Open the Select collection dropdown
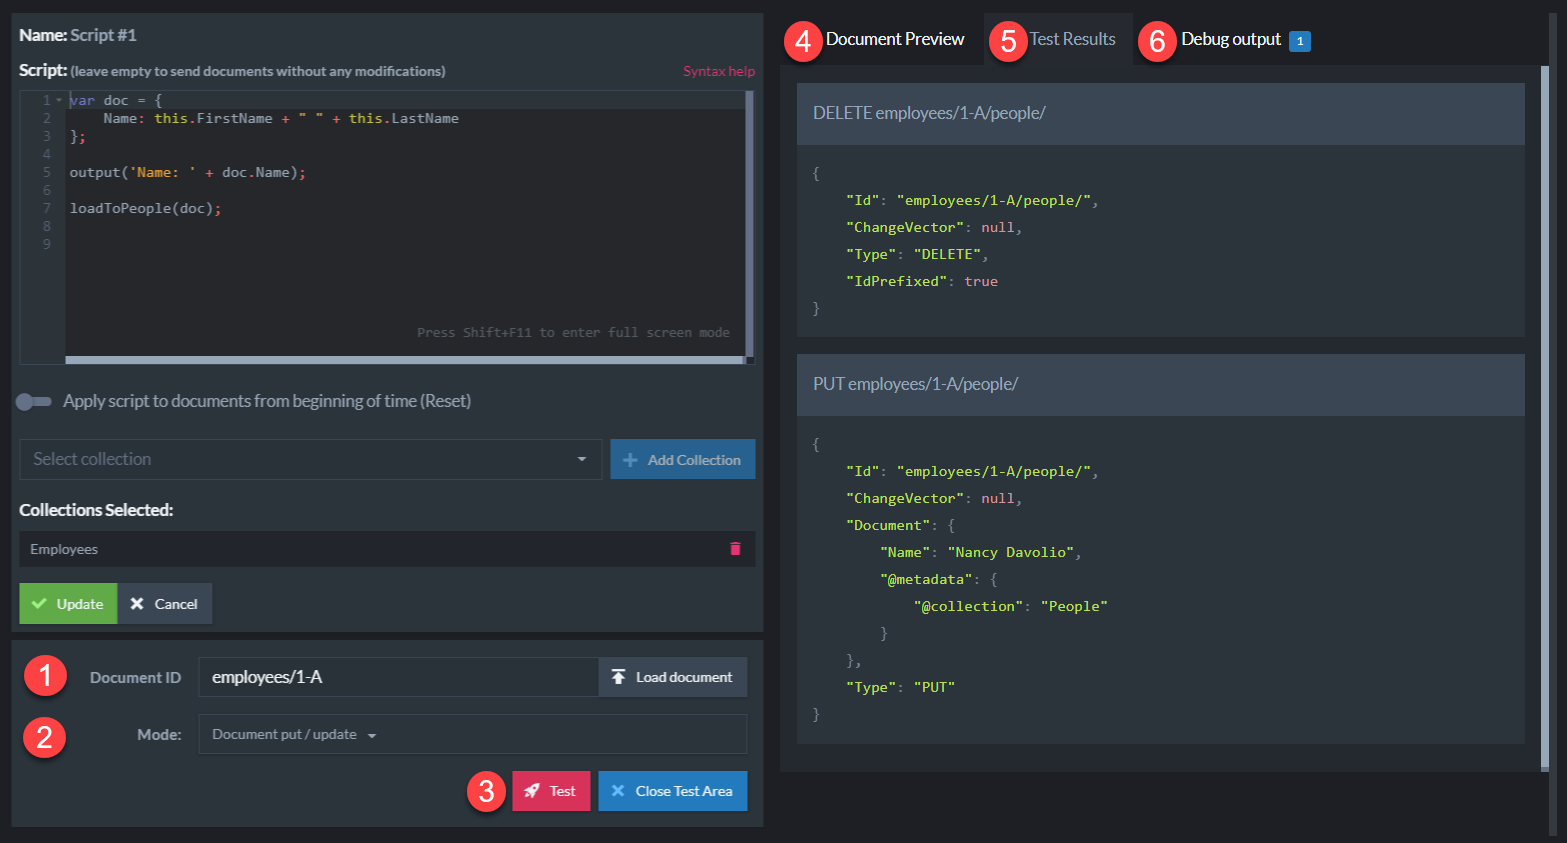1567x843 pixels. (x=311, y=459)
